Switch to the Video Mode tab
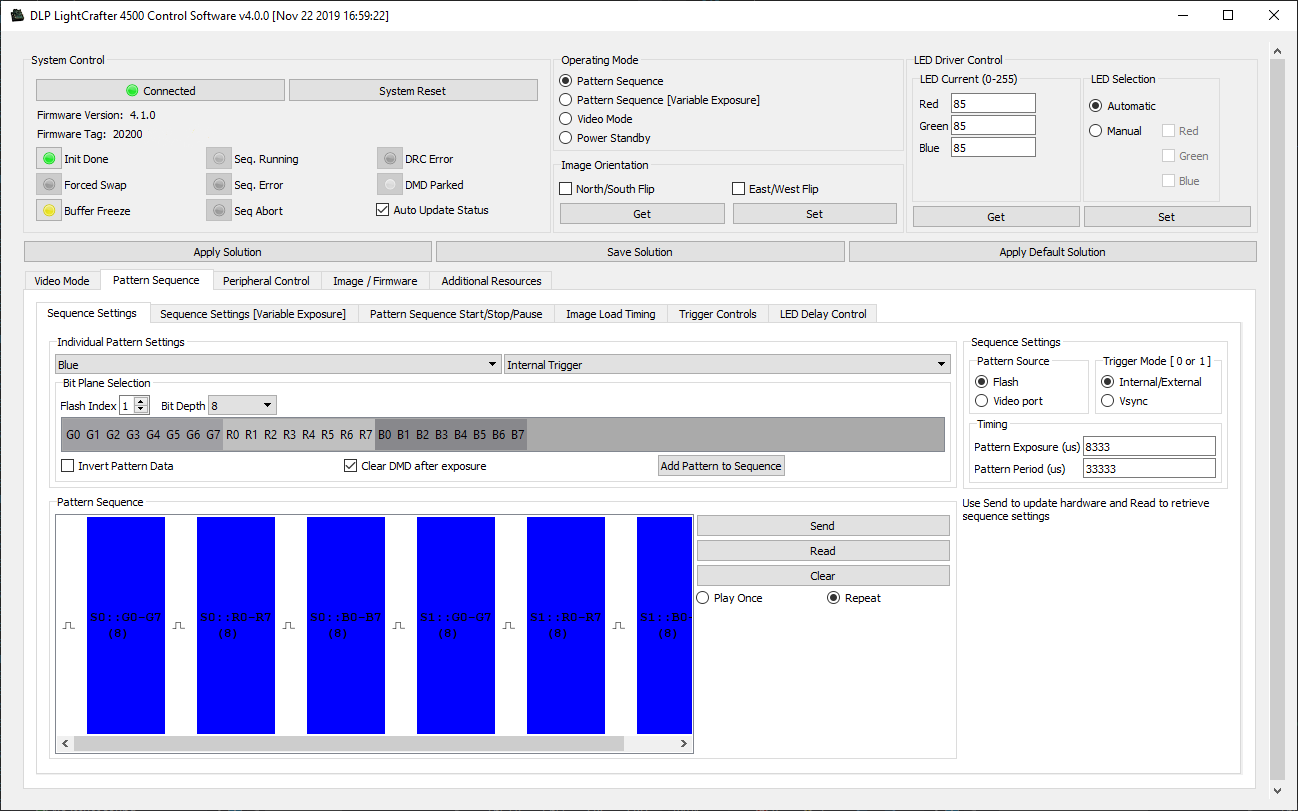Screen dimensions: 1298x811 pyautogui.click(x=62, y=281)
